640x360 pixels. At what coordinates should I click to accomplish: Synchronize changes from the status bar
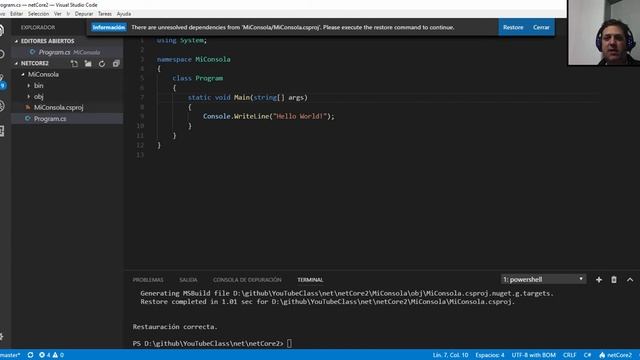(x=30, y=355)
